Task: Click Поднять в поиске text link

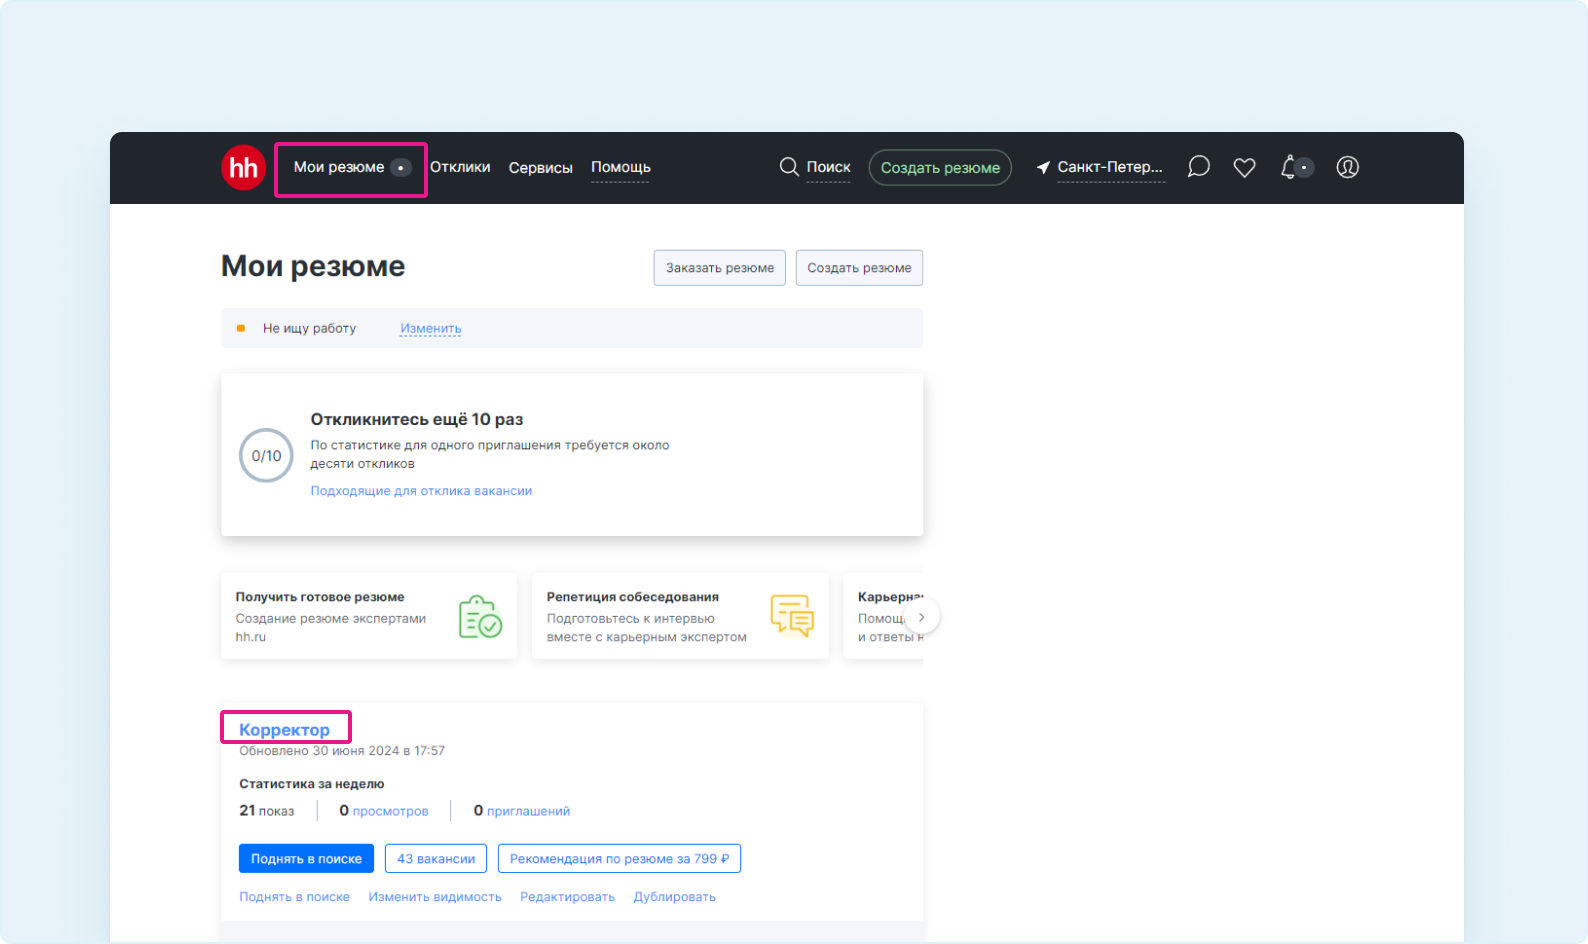Action: point(294,897)
